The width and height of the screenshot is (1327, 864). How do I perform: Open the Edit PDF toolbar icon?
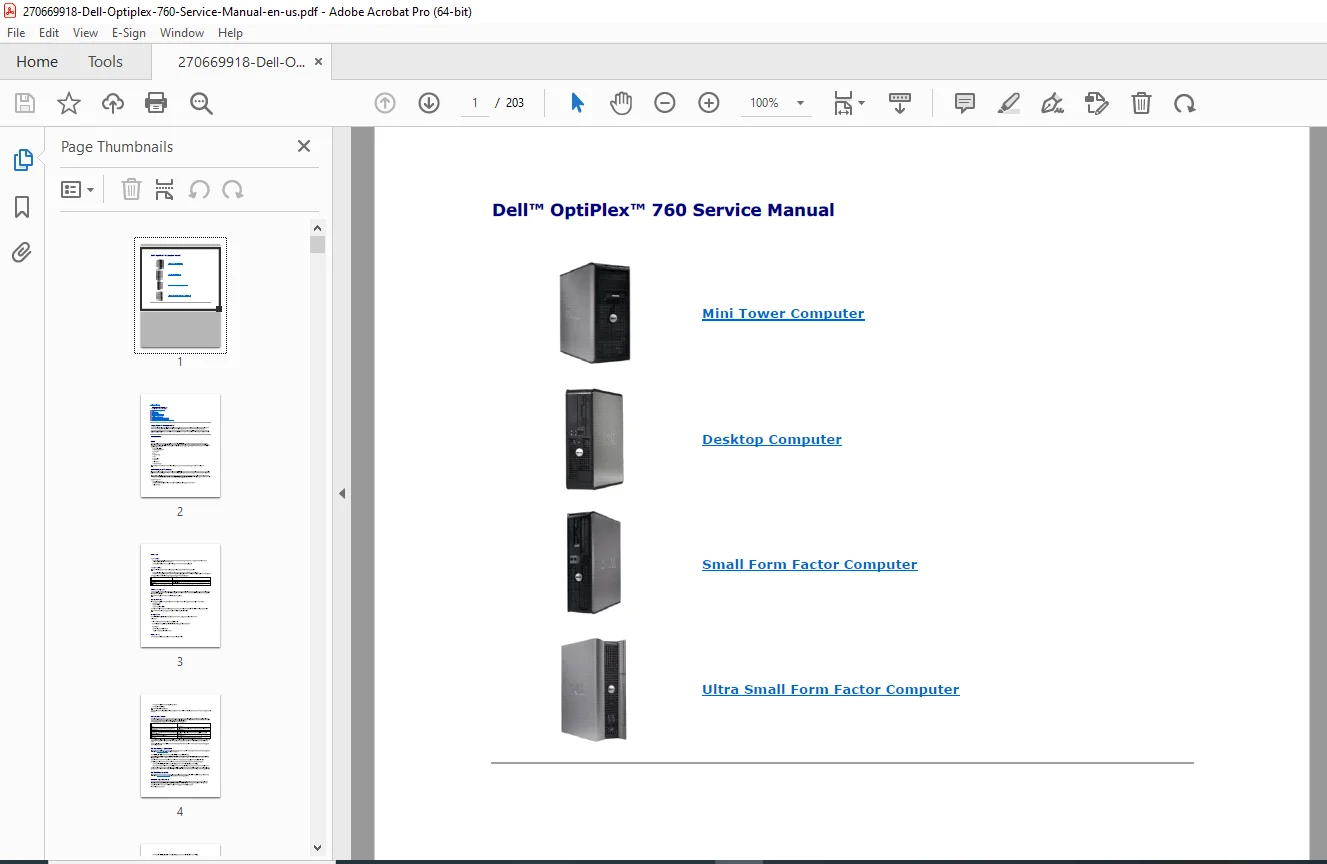coord(1097,103)
